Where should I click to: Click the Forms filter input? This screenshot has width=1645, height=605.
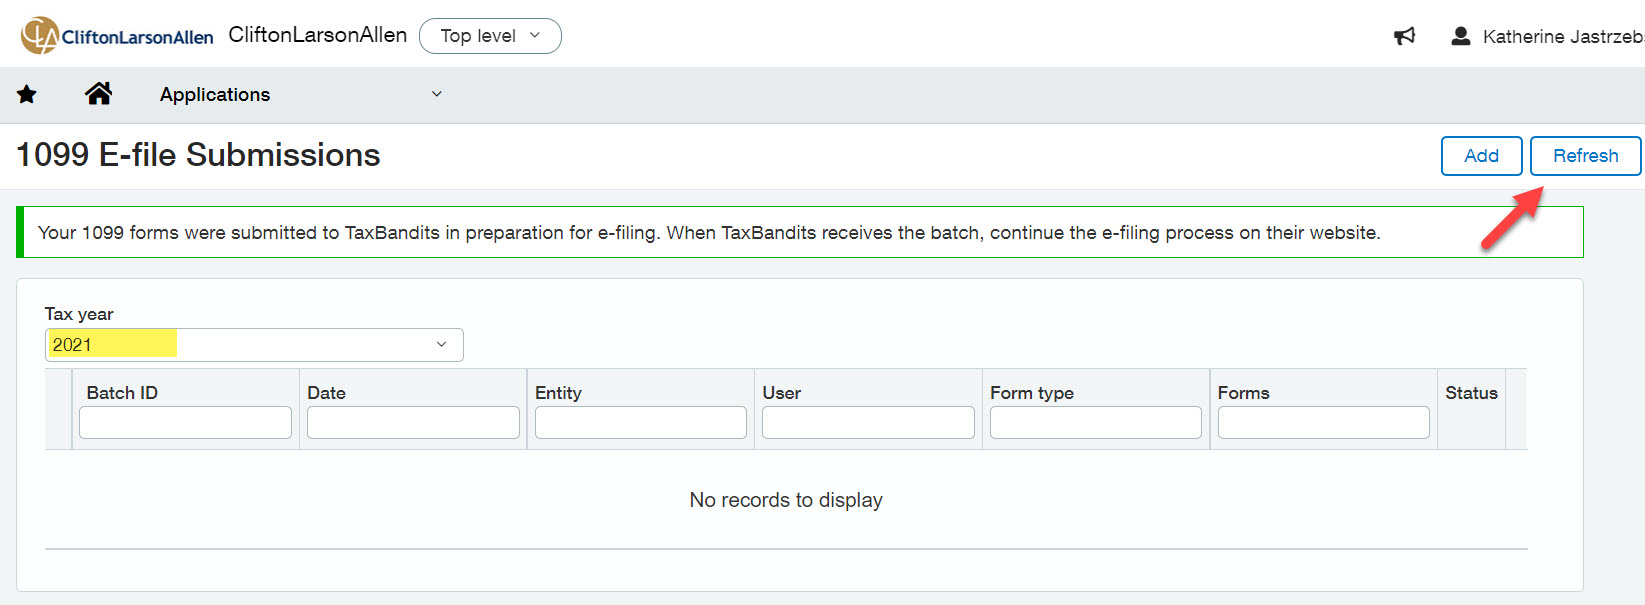[1323, 423]
